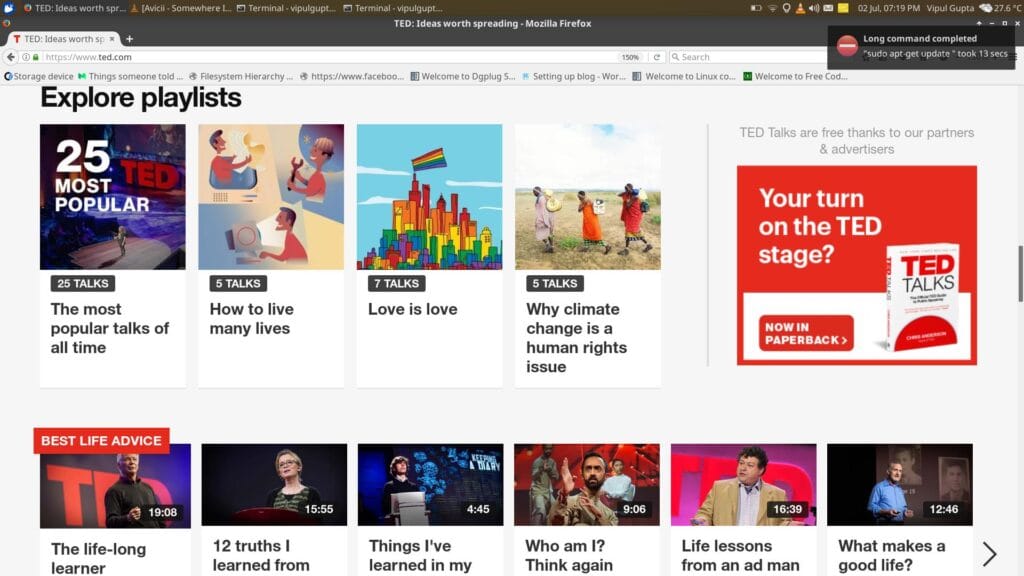Click Things I've learned in my title
Image resolution: width=1024 pixels, height=576 pixels.
click(420, 555)
